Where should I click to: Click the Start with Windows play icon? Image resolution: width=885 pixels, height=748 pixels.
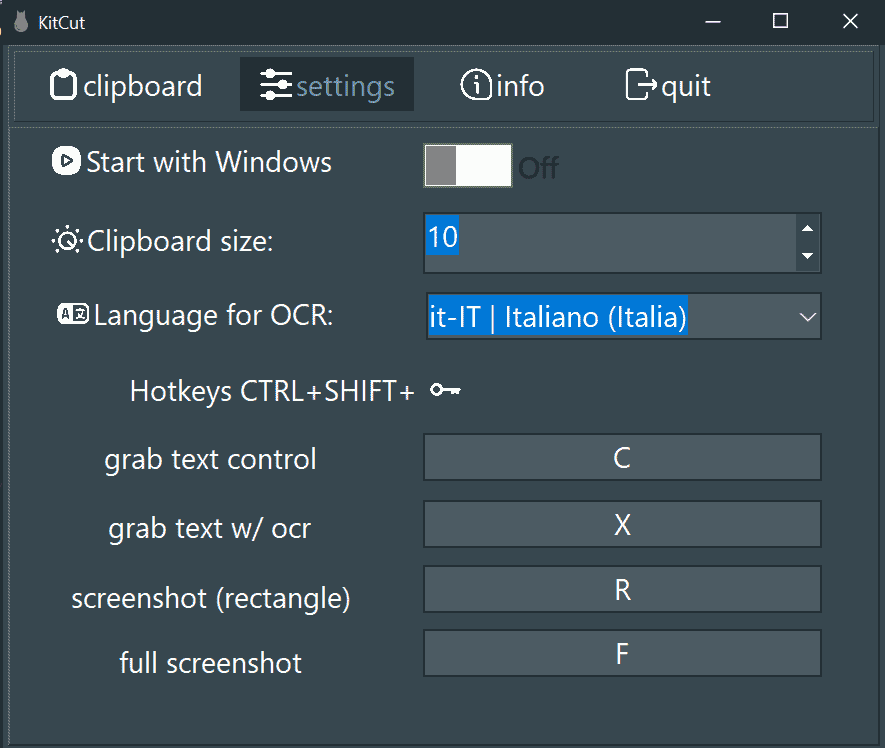pos(67,161)
